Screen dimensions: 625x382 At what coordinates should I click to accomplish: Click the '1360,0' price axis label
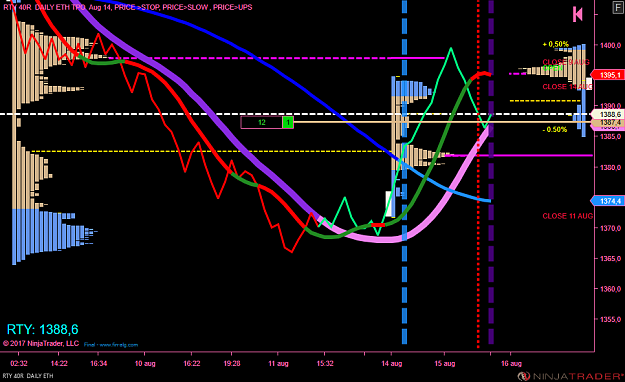[x=611, y=289]
